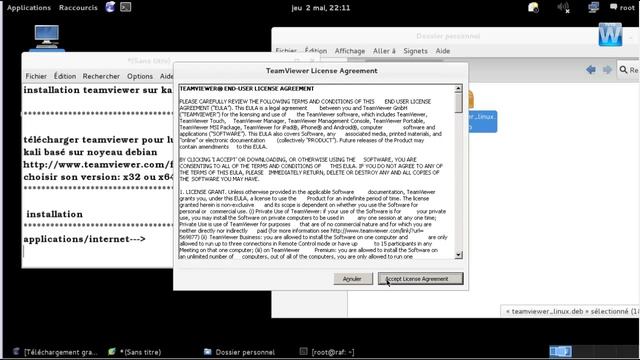Viewport: 640px width, 360px height.
Task: Open Aller à menu in file manager
Action: point(384,51)
